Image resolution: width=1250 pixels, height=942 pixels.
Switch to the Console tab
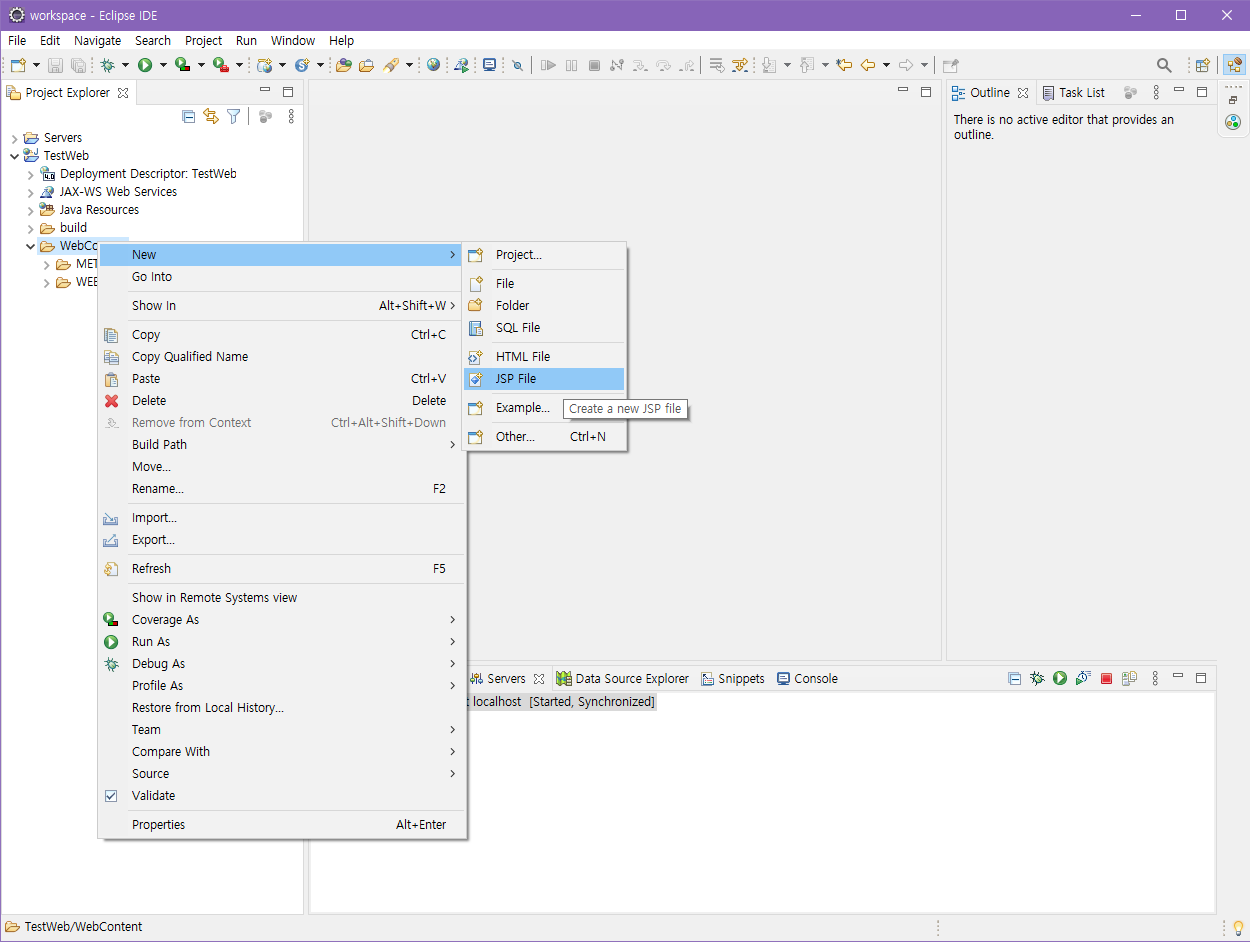(x=807, y=678)
